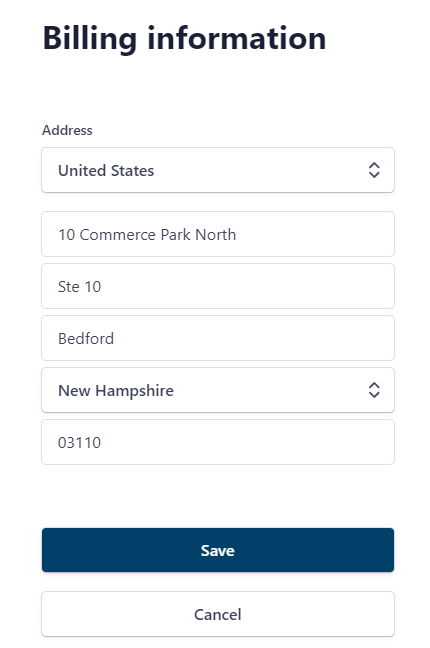Edit the suite number line
The width and height of the screenshot is (430, 648).
click(x=218, y=286)
